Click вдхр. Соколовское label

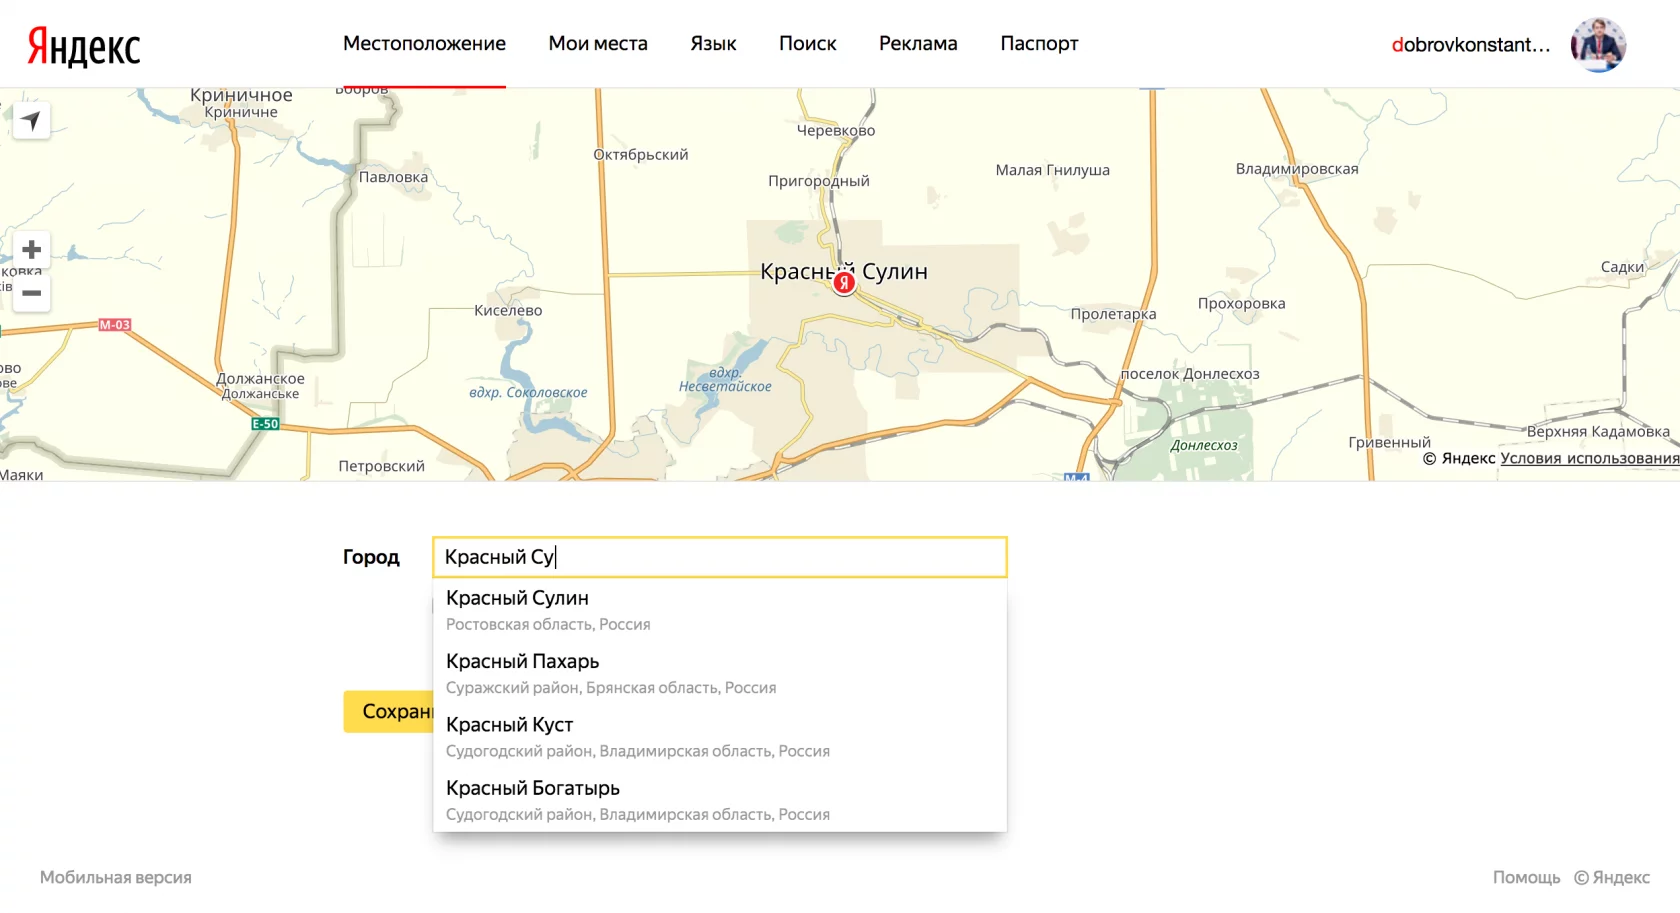[x=528, y=393]
